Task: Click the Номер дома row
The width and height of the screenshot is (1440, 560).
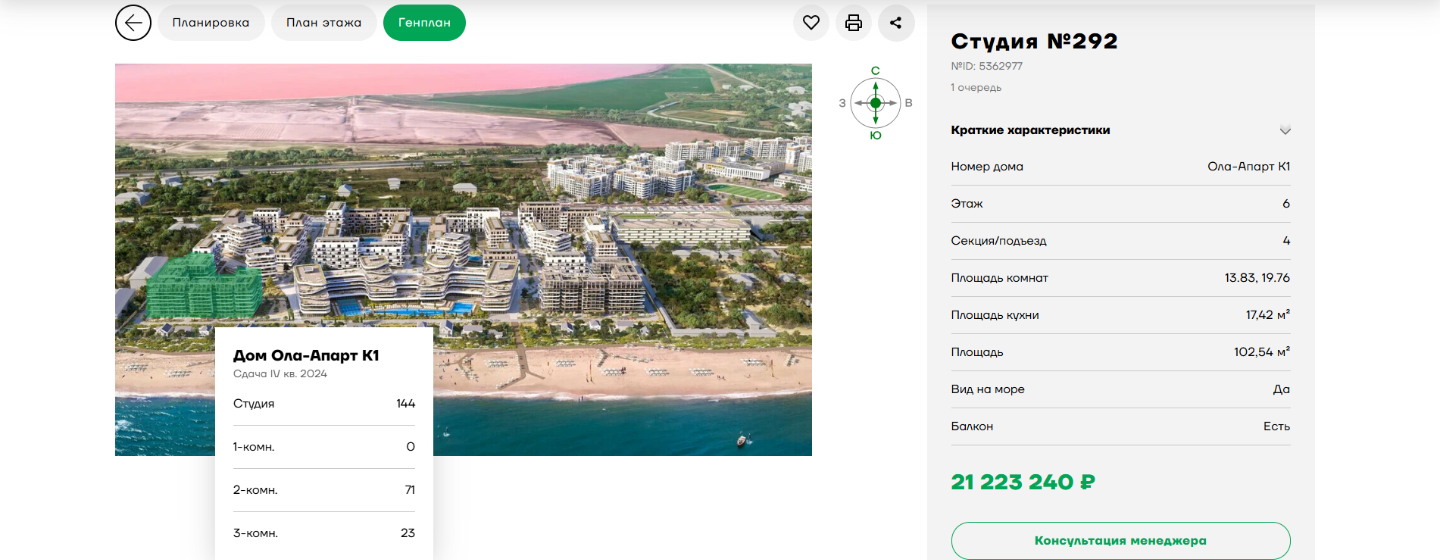Action: coord(1120,167)
